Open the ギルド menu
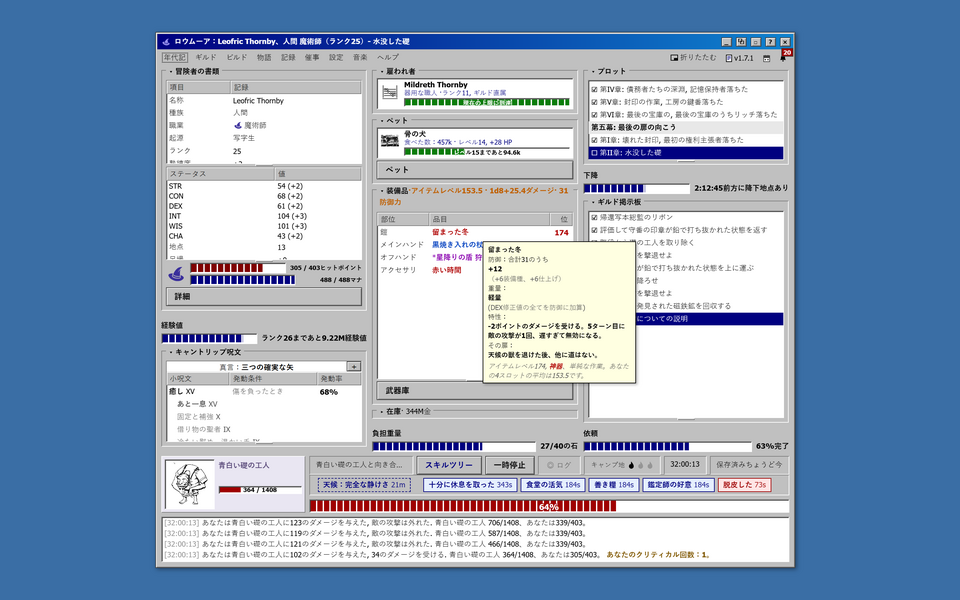 pyautogui.click(x=205, y=58)
